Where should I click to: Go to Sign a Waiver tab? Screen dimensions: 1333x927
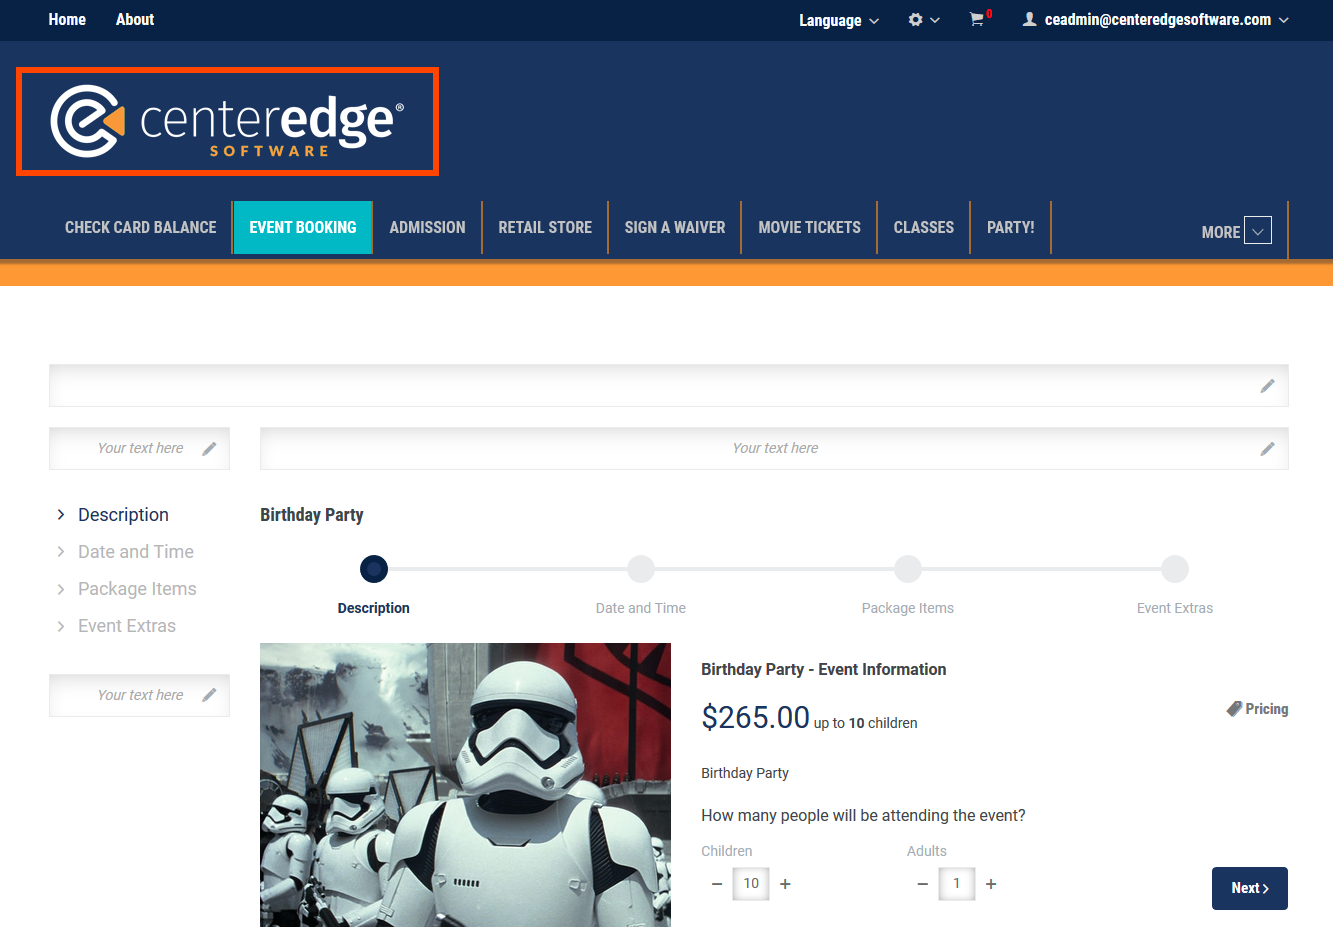pyautogui.click(x=675, y=228)
